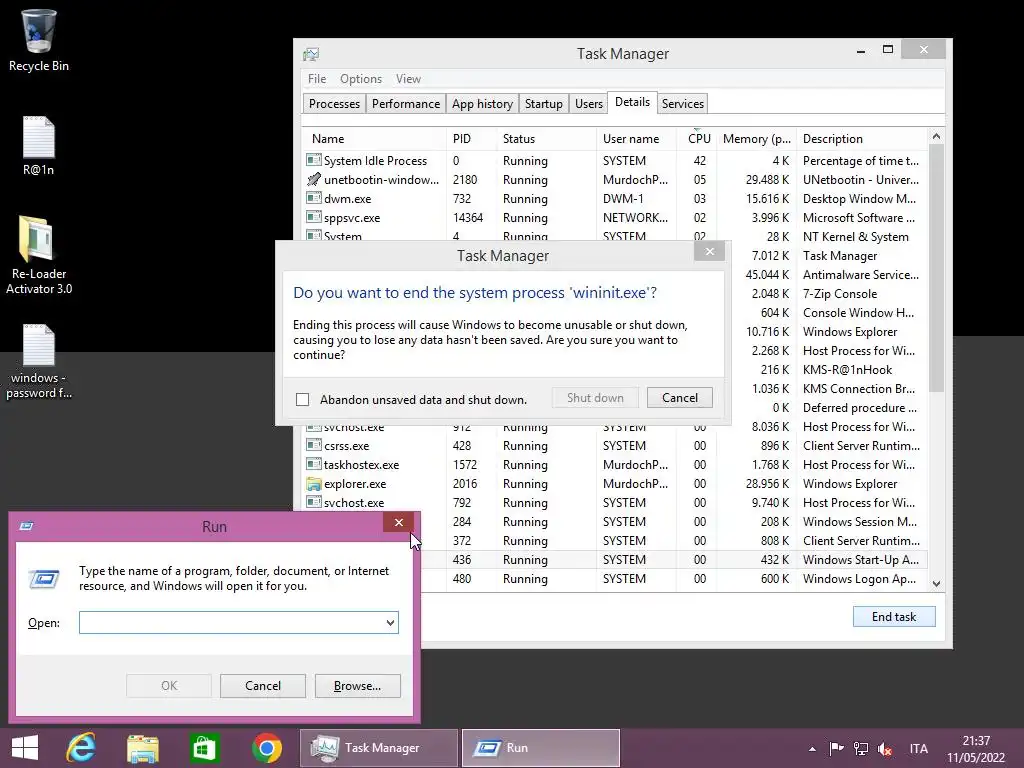Open the network tray icon
Screen dimensions: 1024x768
(861, 748)
